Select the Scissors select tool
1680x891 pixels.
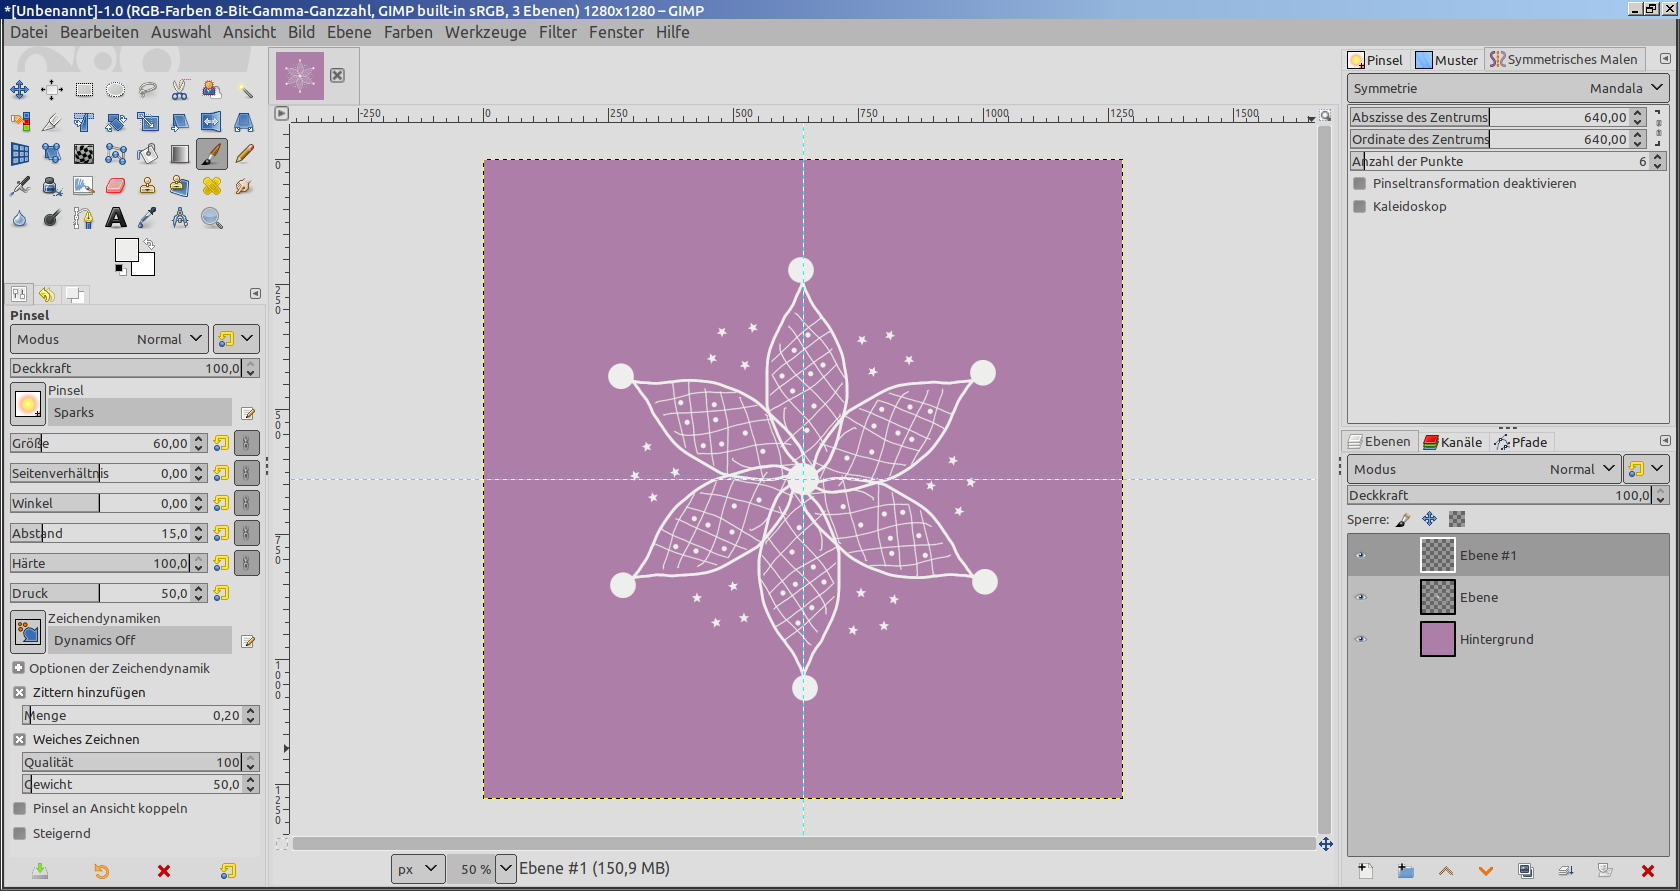coord(180,90)
